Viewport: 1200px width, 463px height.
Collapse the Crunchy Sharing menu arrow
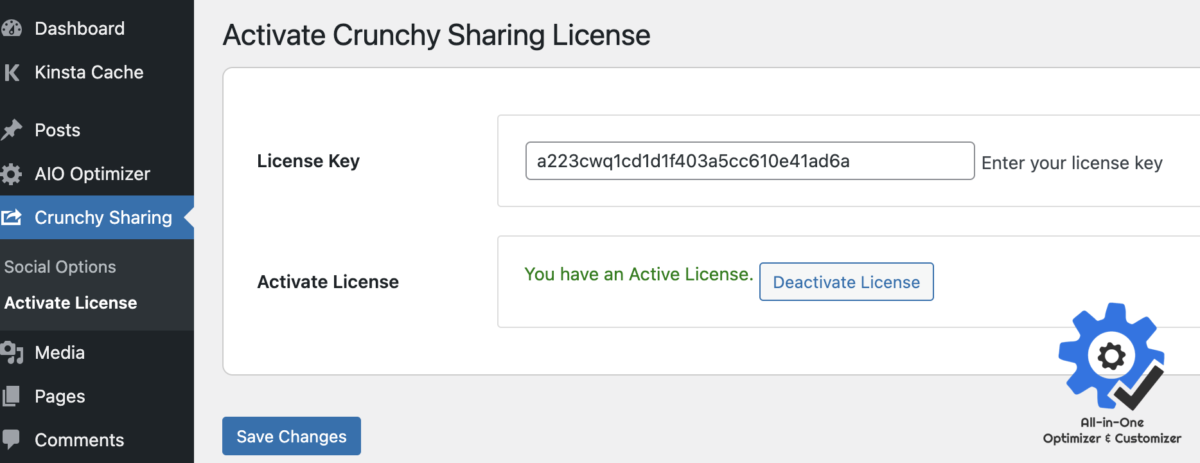click(x=188, y=217)
